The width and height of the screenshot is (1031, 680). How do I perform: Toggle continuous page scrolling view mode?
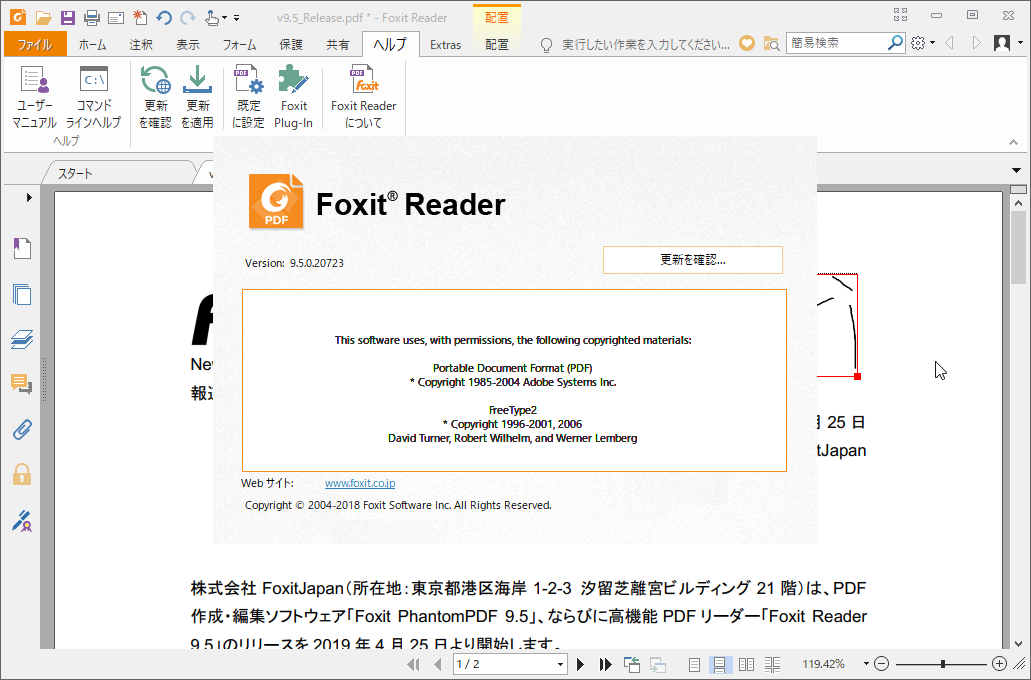coord(720,663)
